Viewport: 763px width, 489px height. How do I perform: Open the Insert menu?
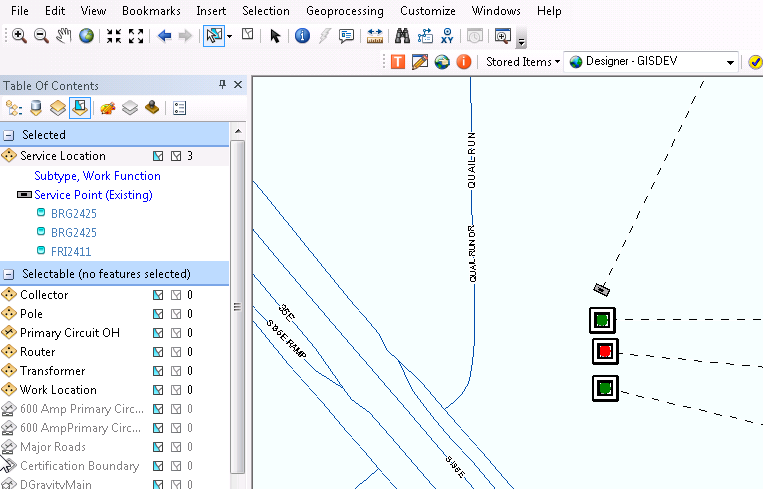click(x=211, y=11)
